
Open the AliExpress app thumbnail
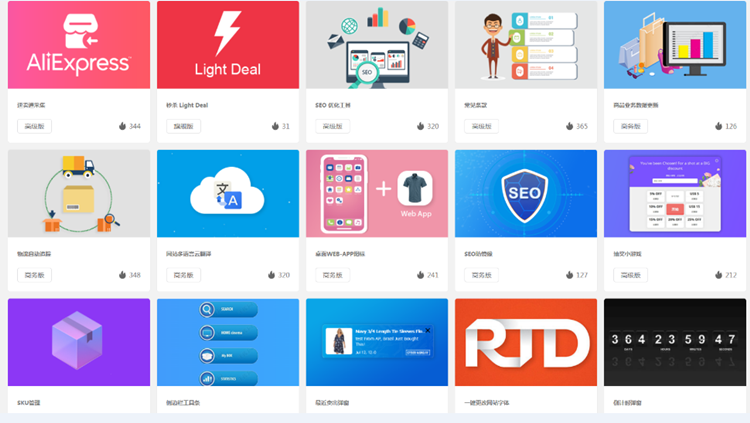pyautogui.click(x=79, y=45)
